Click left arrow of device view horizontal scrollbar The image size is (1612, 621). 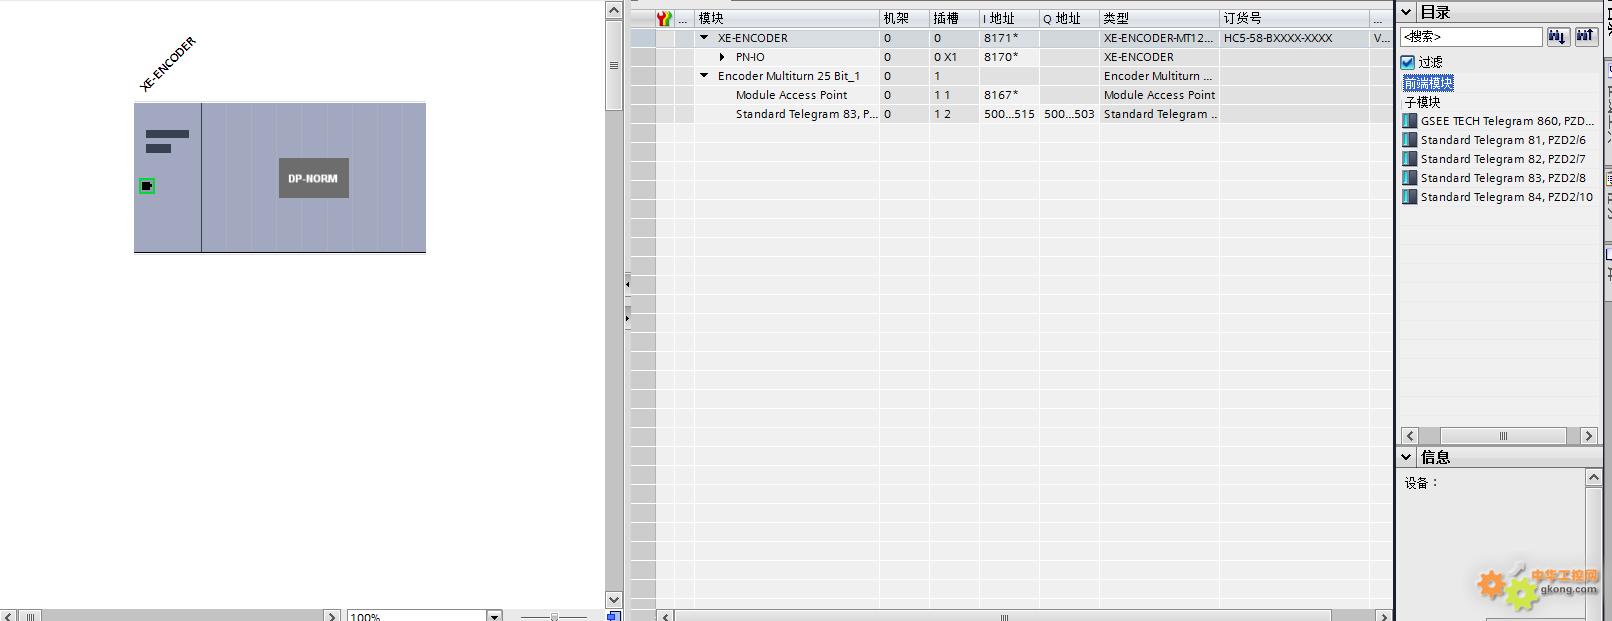pos(8,616)
